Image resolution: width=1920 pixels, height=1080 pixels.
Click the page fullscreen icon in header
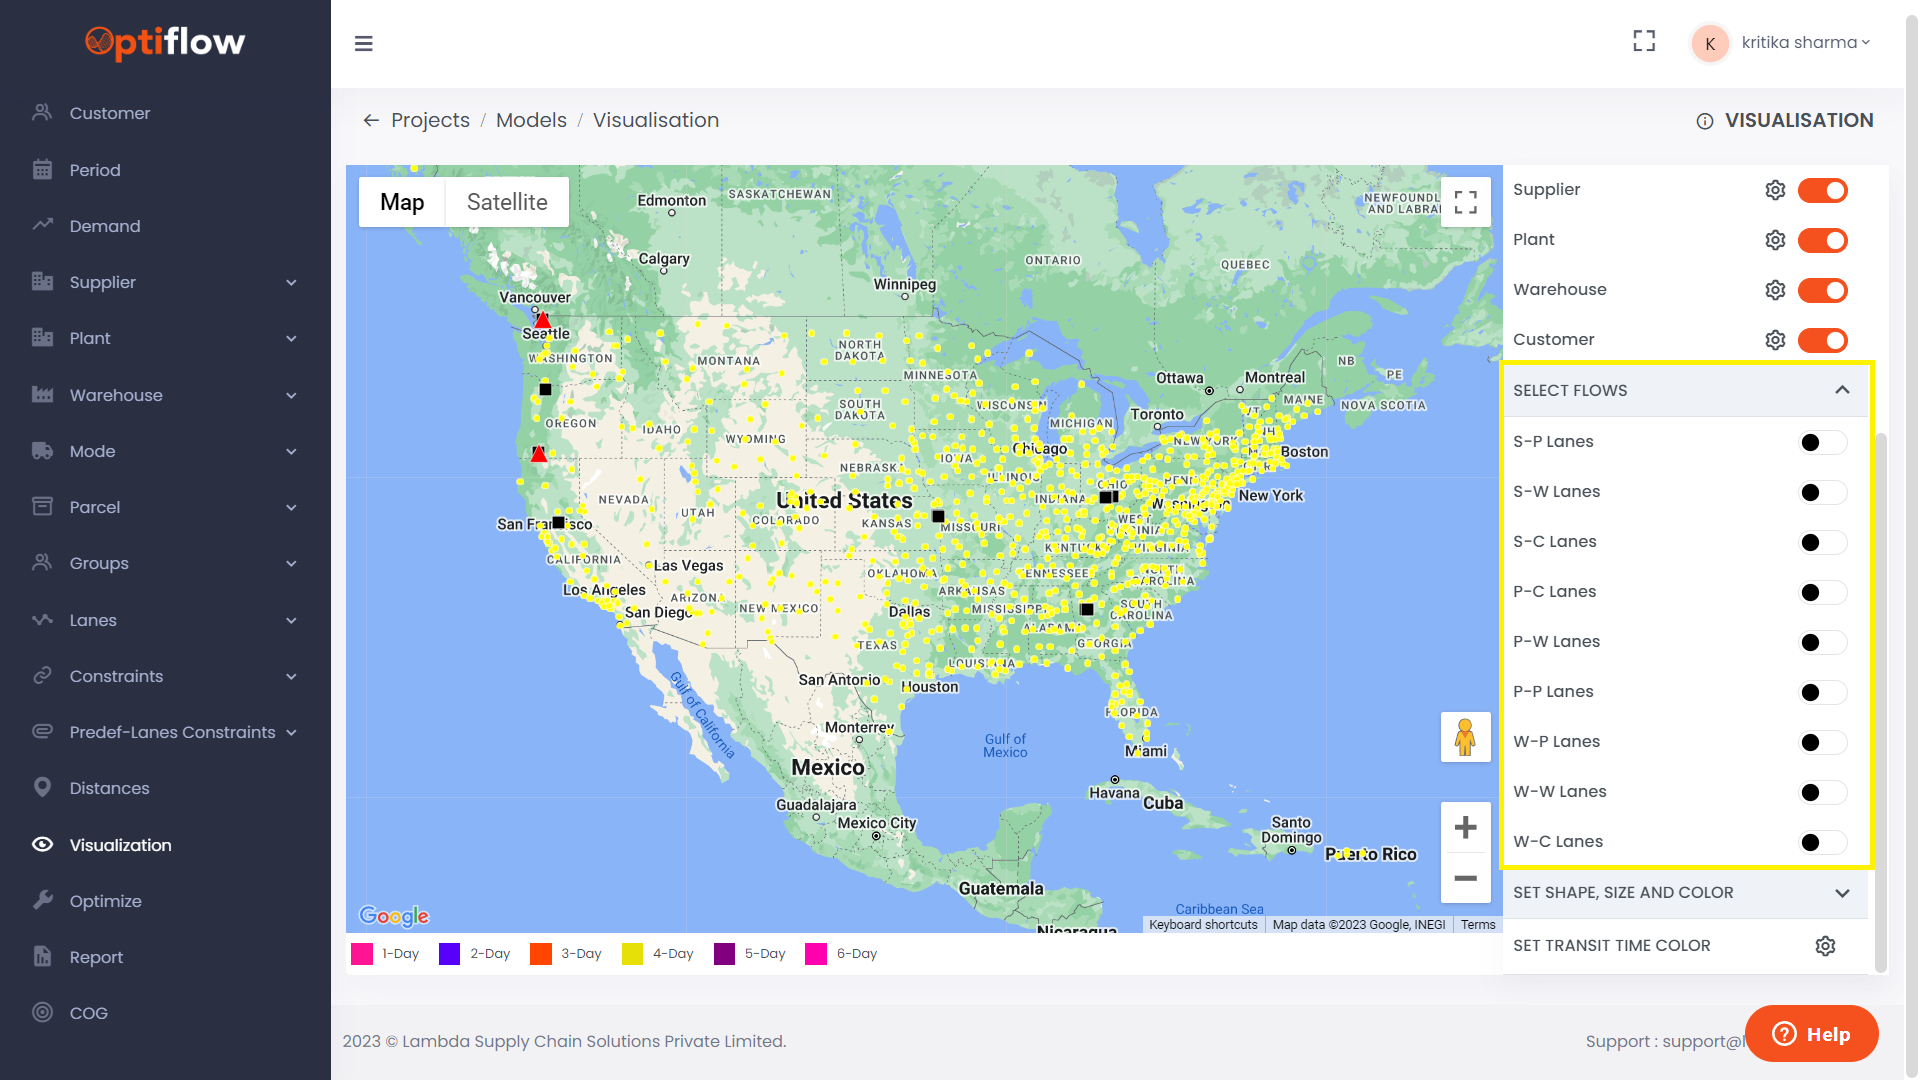[x=1644, y=41]
